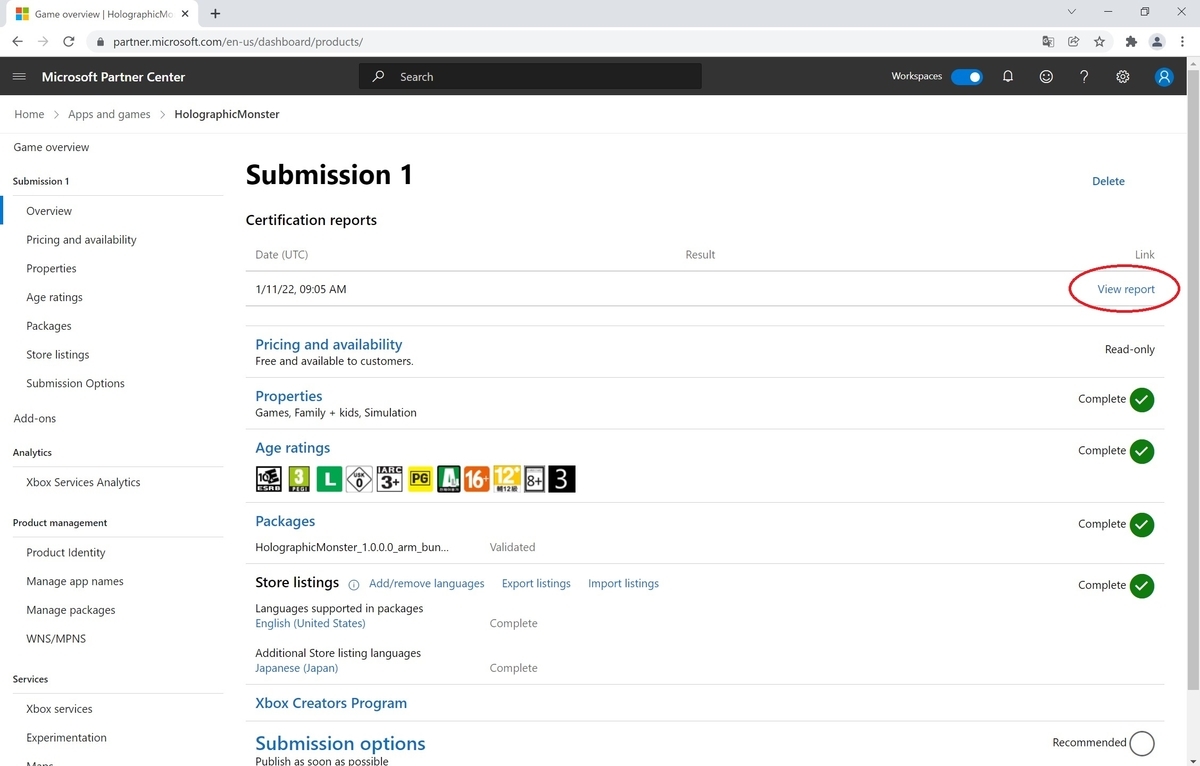Image resolution: width=1200 pixels, height=766 pixels.
Task: Open the help question mark icon
Action: click(x=1084, y=77)
